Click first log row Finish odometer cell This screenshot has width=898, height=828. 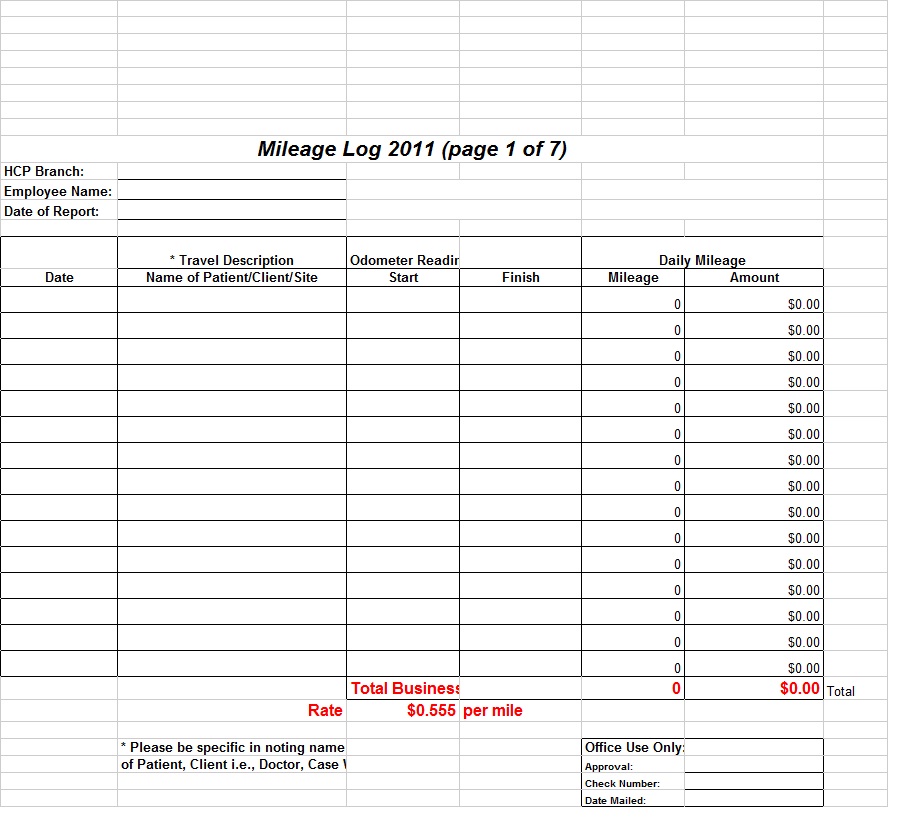click(520, 299)
